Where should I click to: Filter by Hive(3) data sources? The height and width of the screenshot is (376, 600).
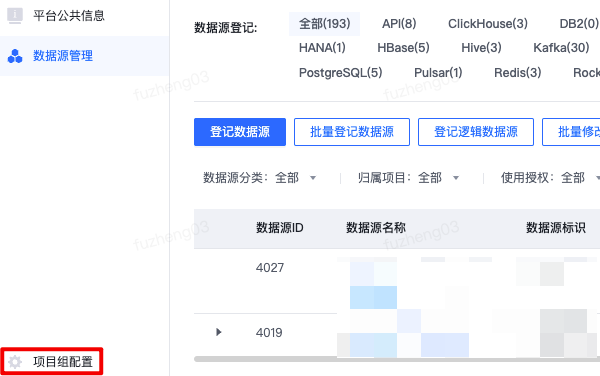(x=481, y=48)
